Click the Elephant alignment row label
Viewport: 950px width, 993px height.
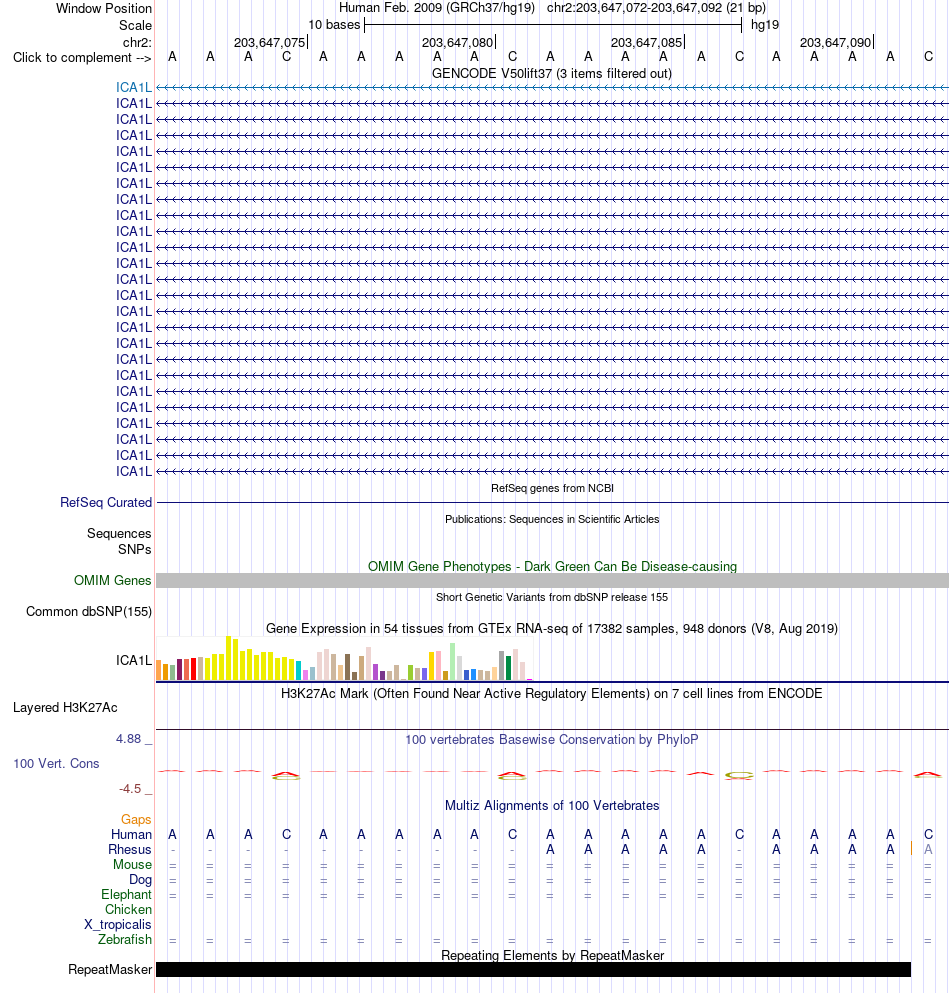coord(127,894)
